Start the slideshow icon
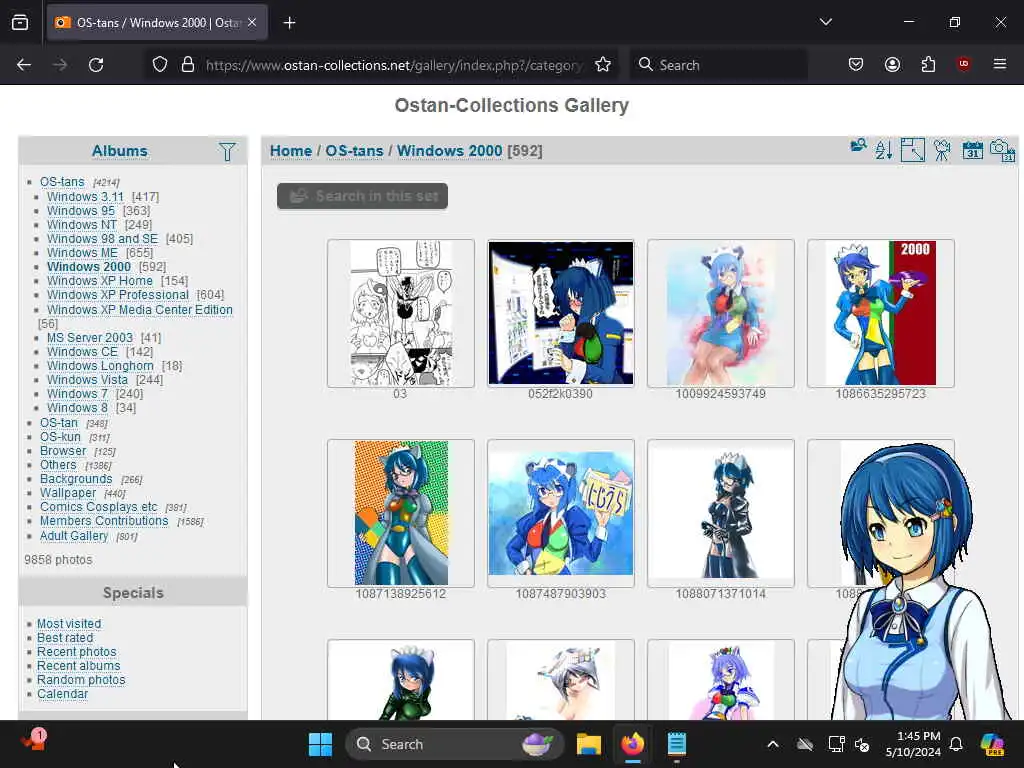 tap(942, 150)
